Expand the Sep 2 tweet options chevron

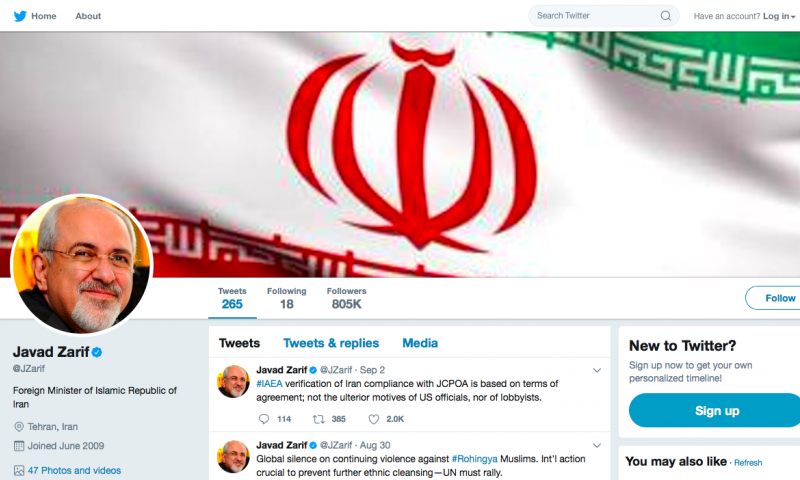click(x=597, y=370)
